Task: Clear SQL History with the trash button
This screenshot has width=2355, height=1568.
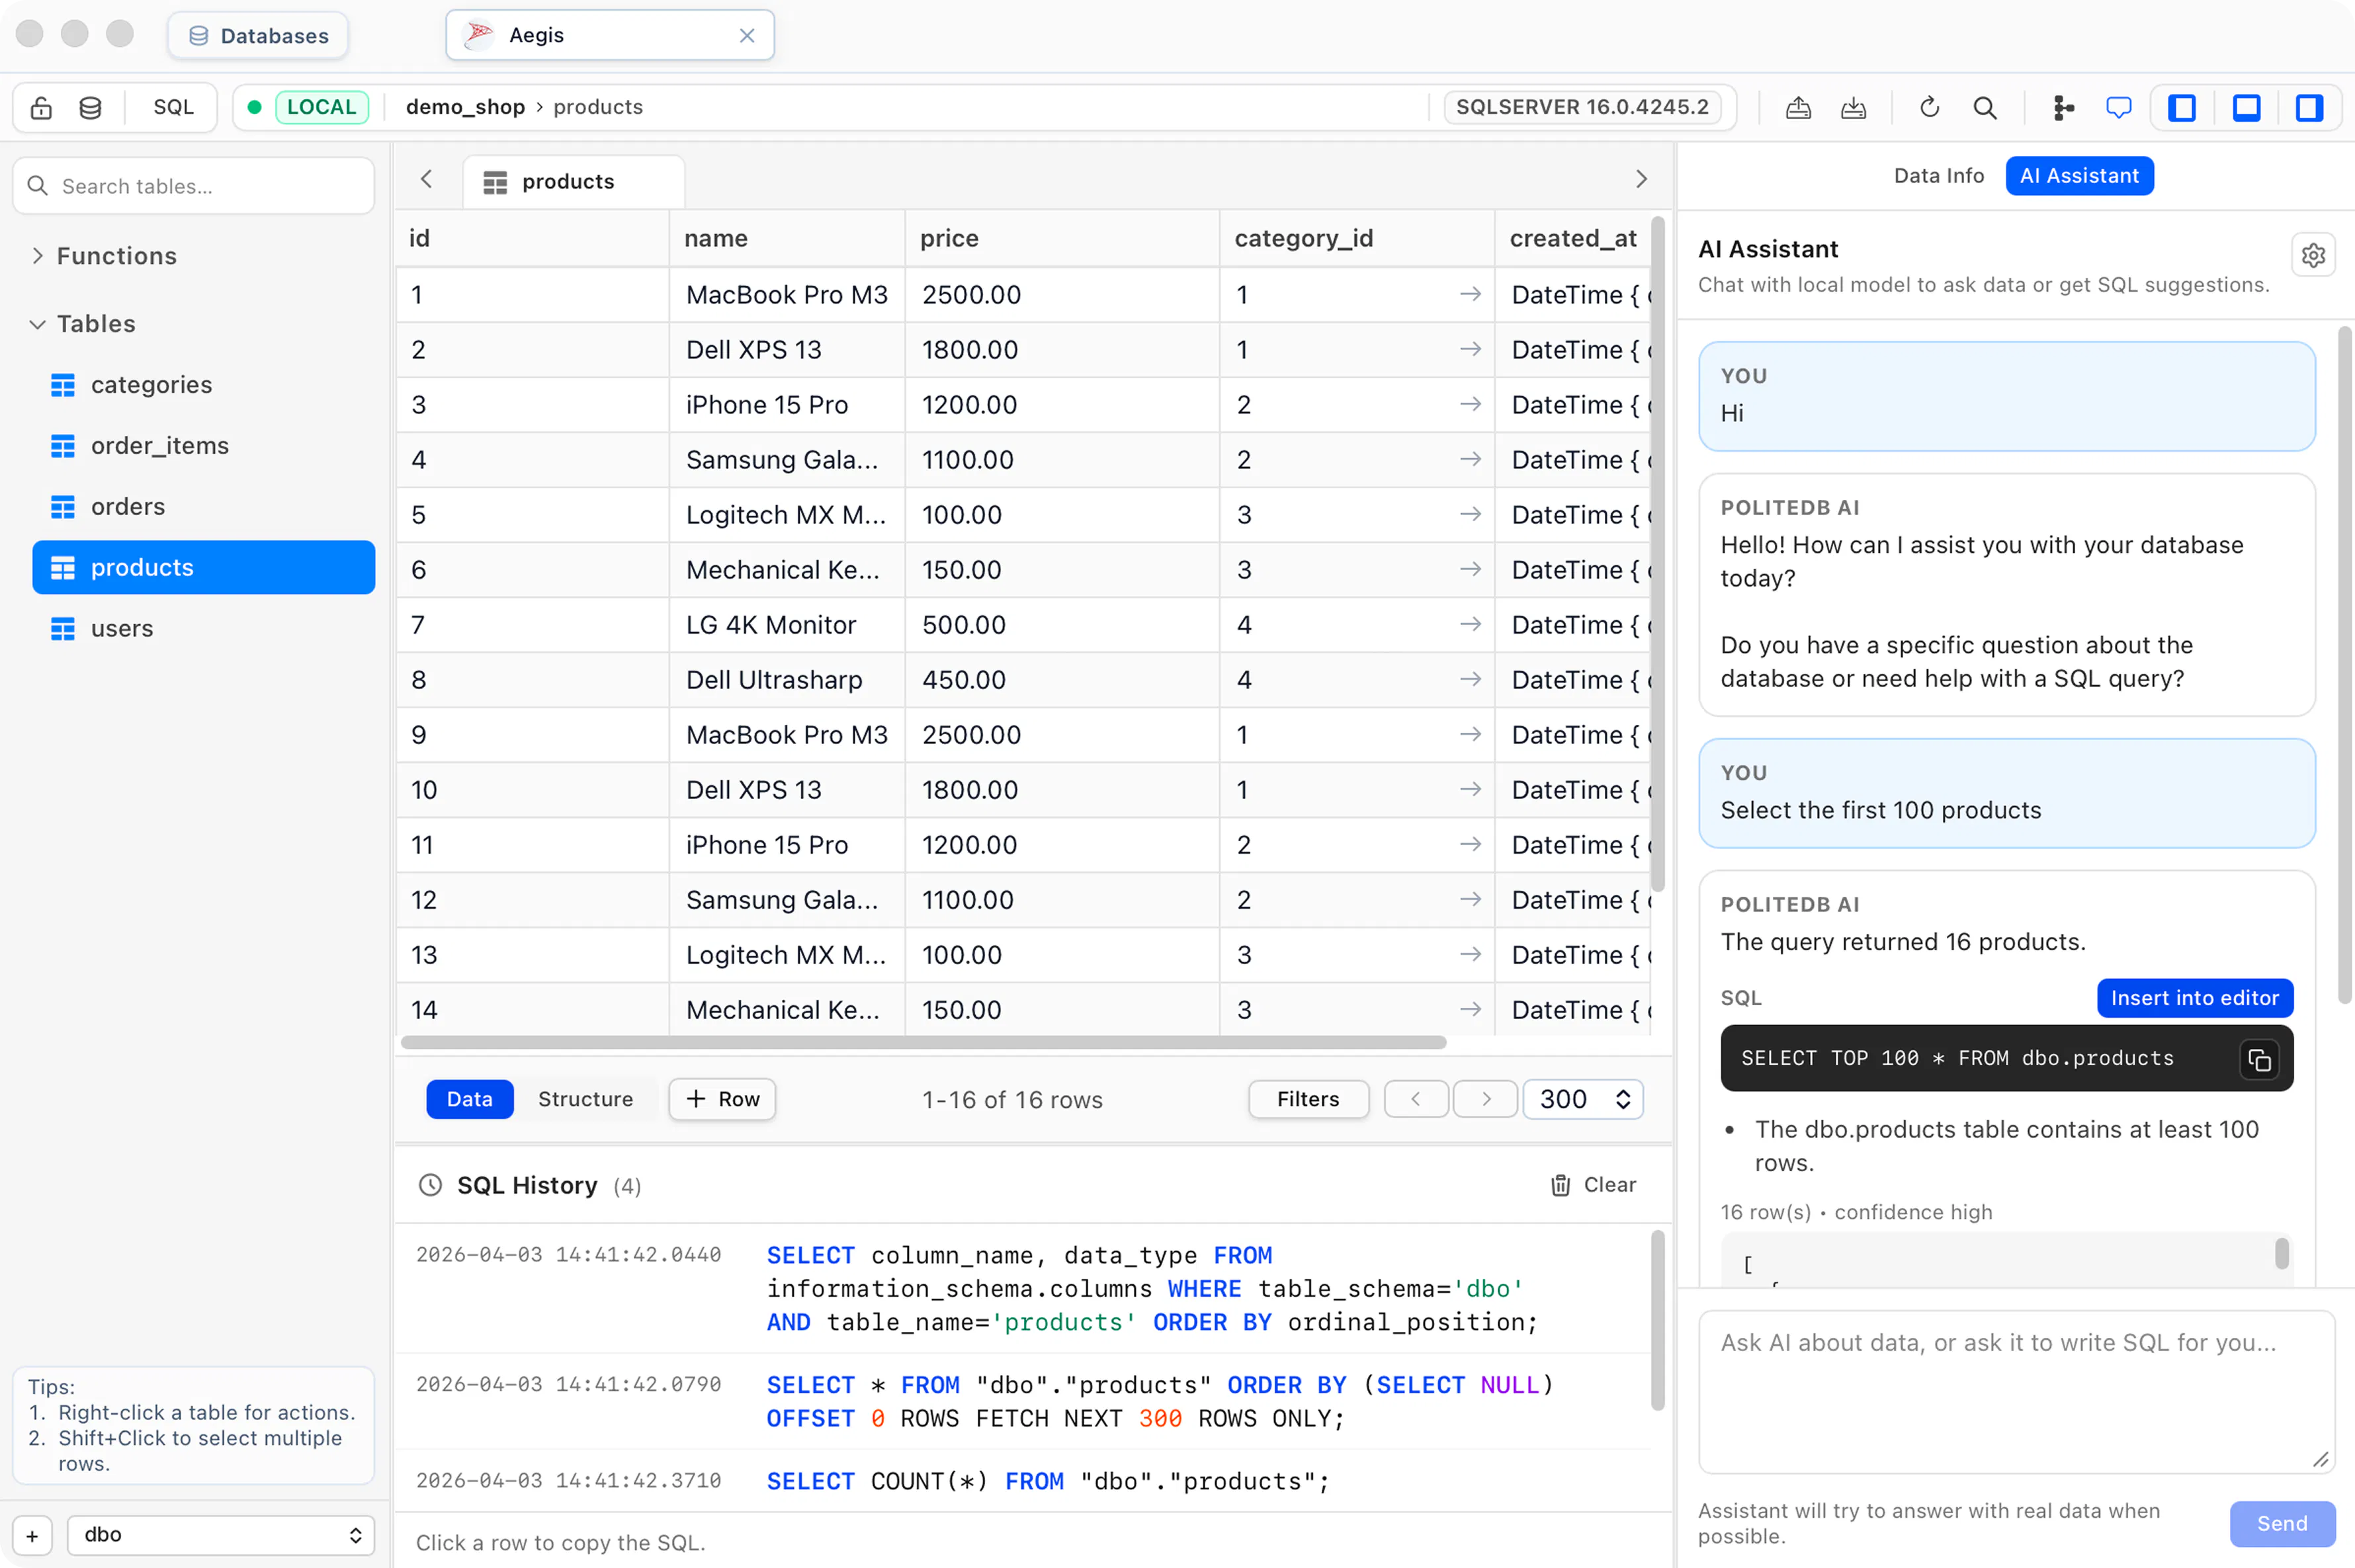Action: (1593, 1185)
